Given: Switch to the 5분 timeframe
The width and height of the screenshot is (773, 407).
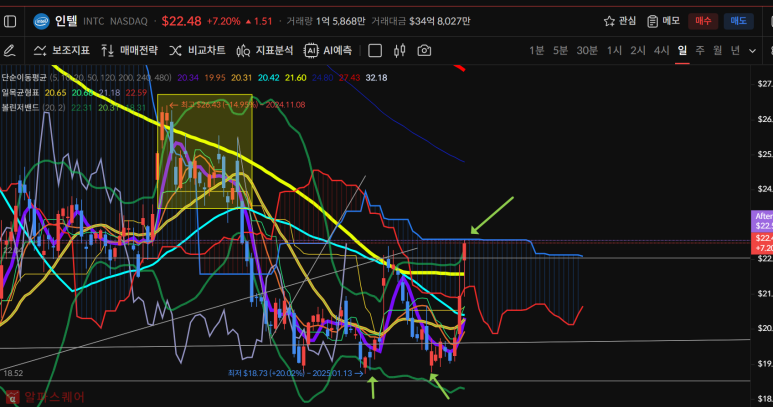Looking at the screenshot, I should tap(560, 50).
